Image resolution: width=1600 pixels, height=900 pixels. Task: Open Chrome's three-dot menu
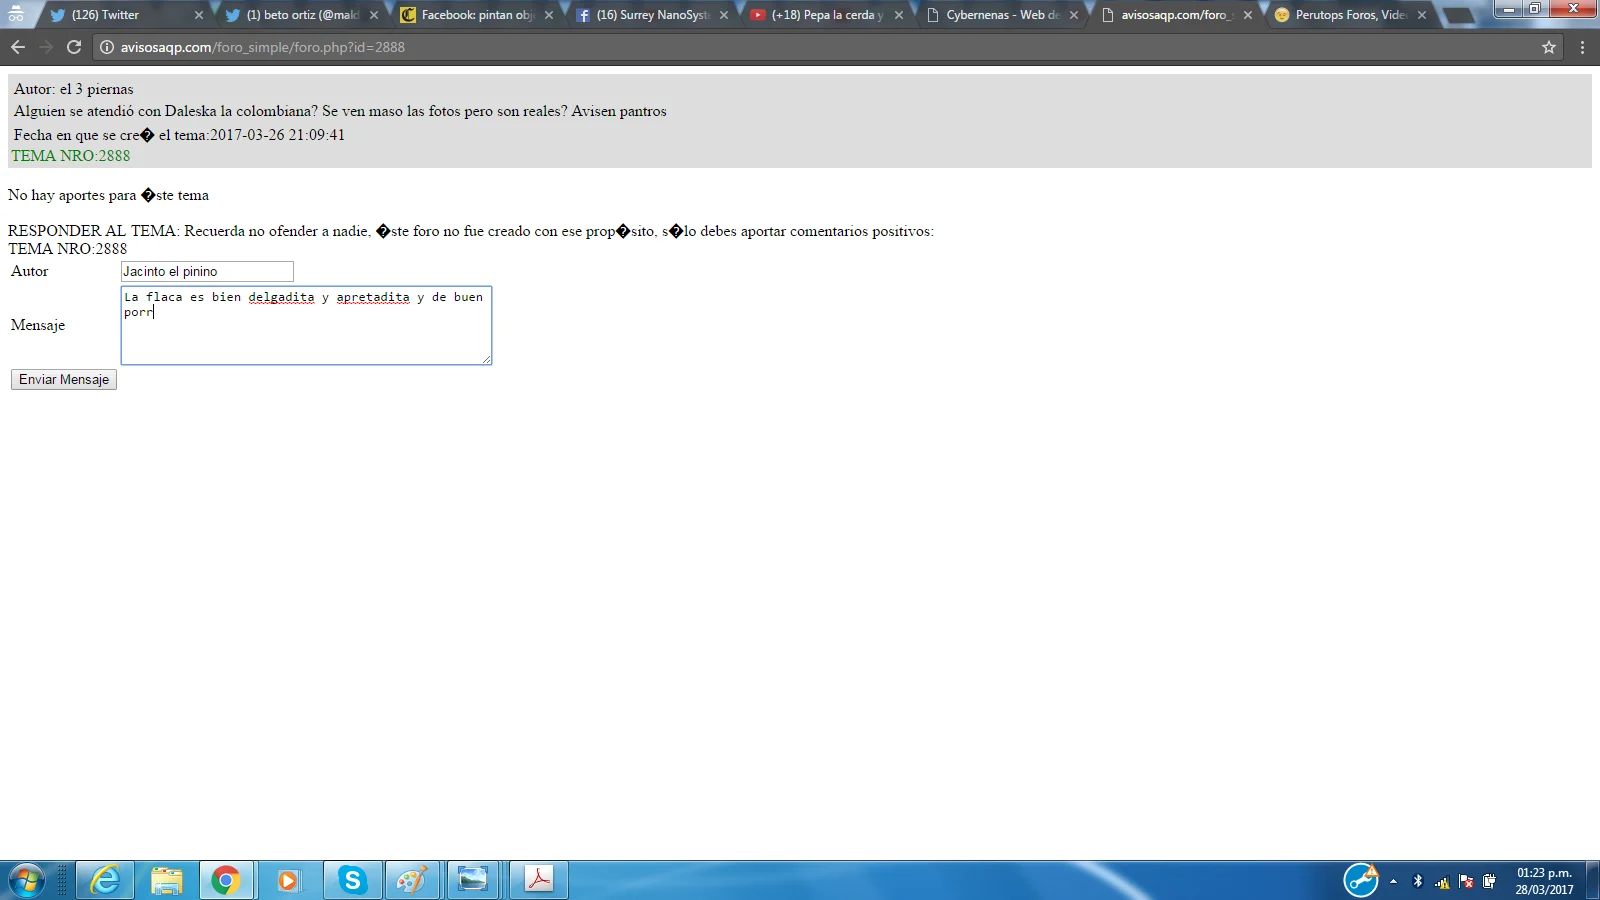pyautogui.click(x=1582, y=47)
